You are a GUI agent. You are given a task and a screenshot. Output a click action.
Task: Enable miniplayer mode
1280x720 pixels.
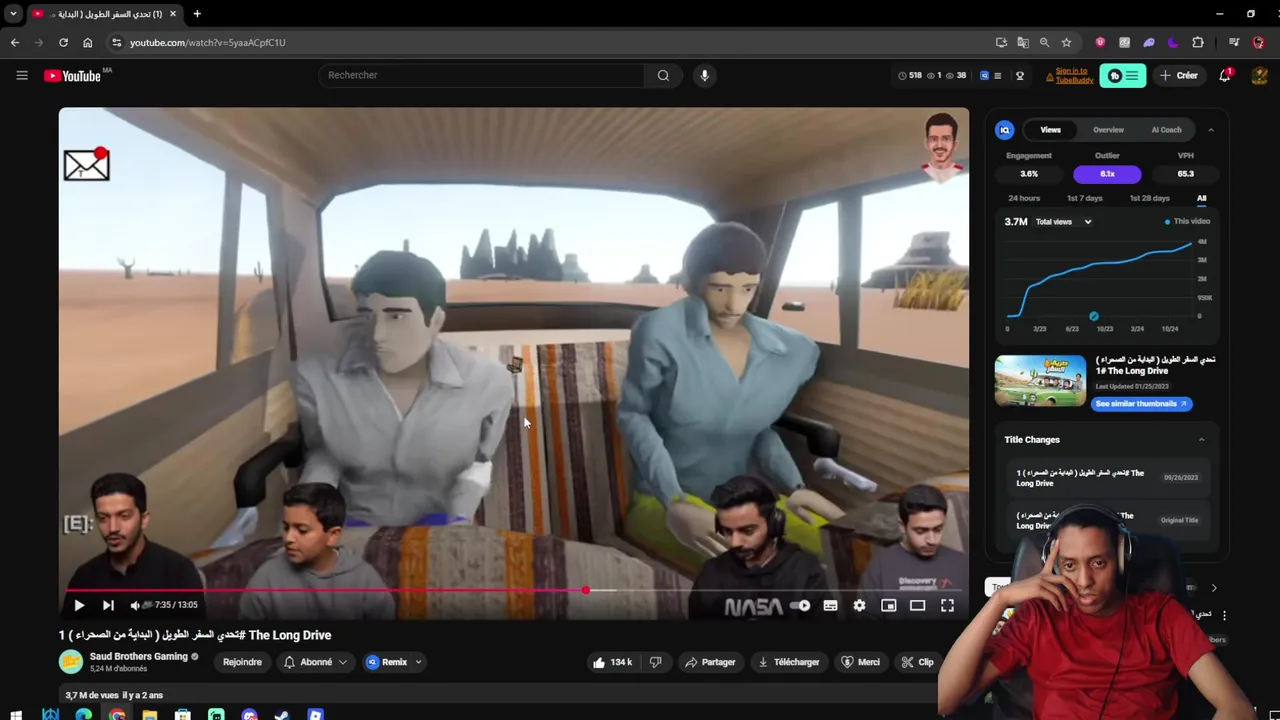coord(888,605)
